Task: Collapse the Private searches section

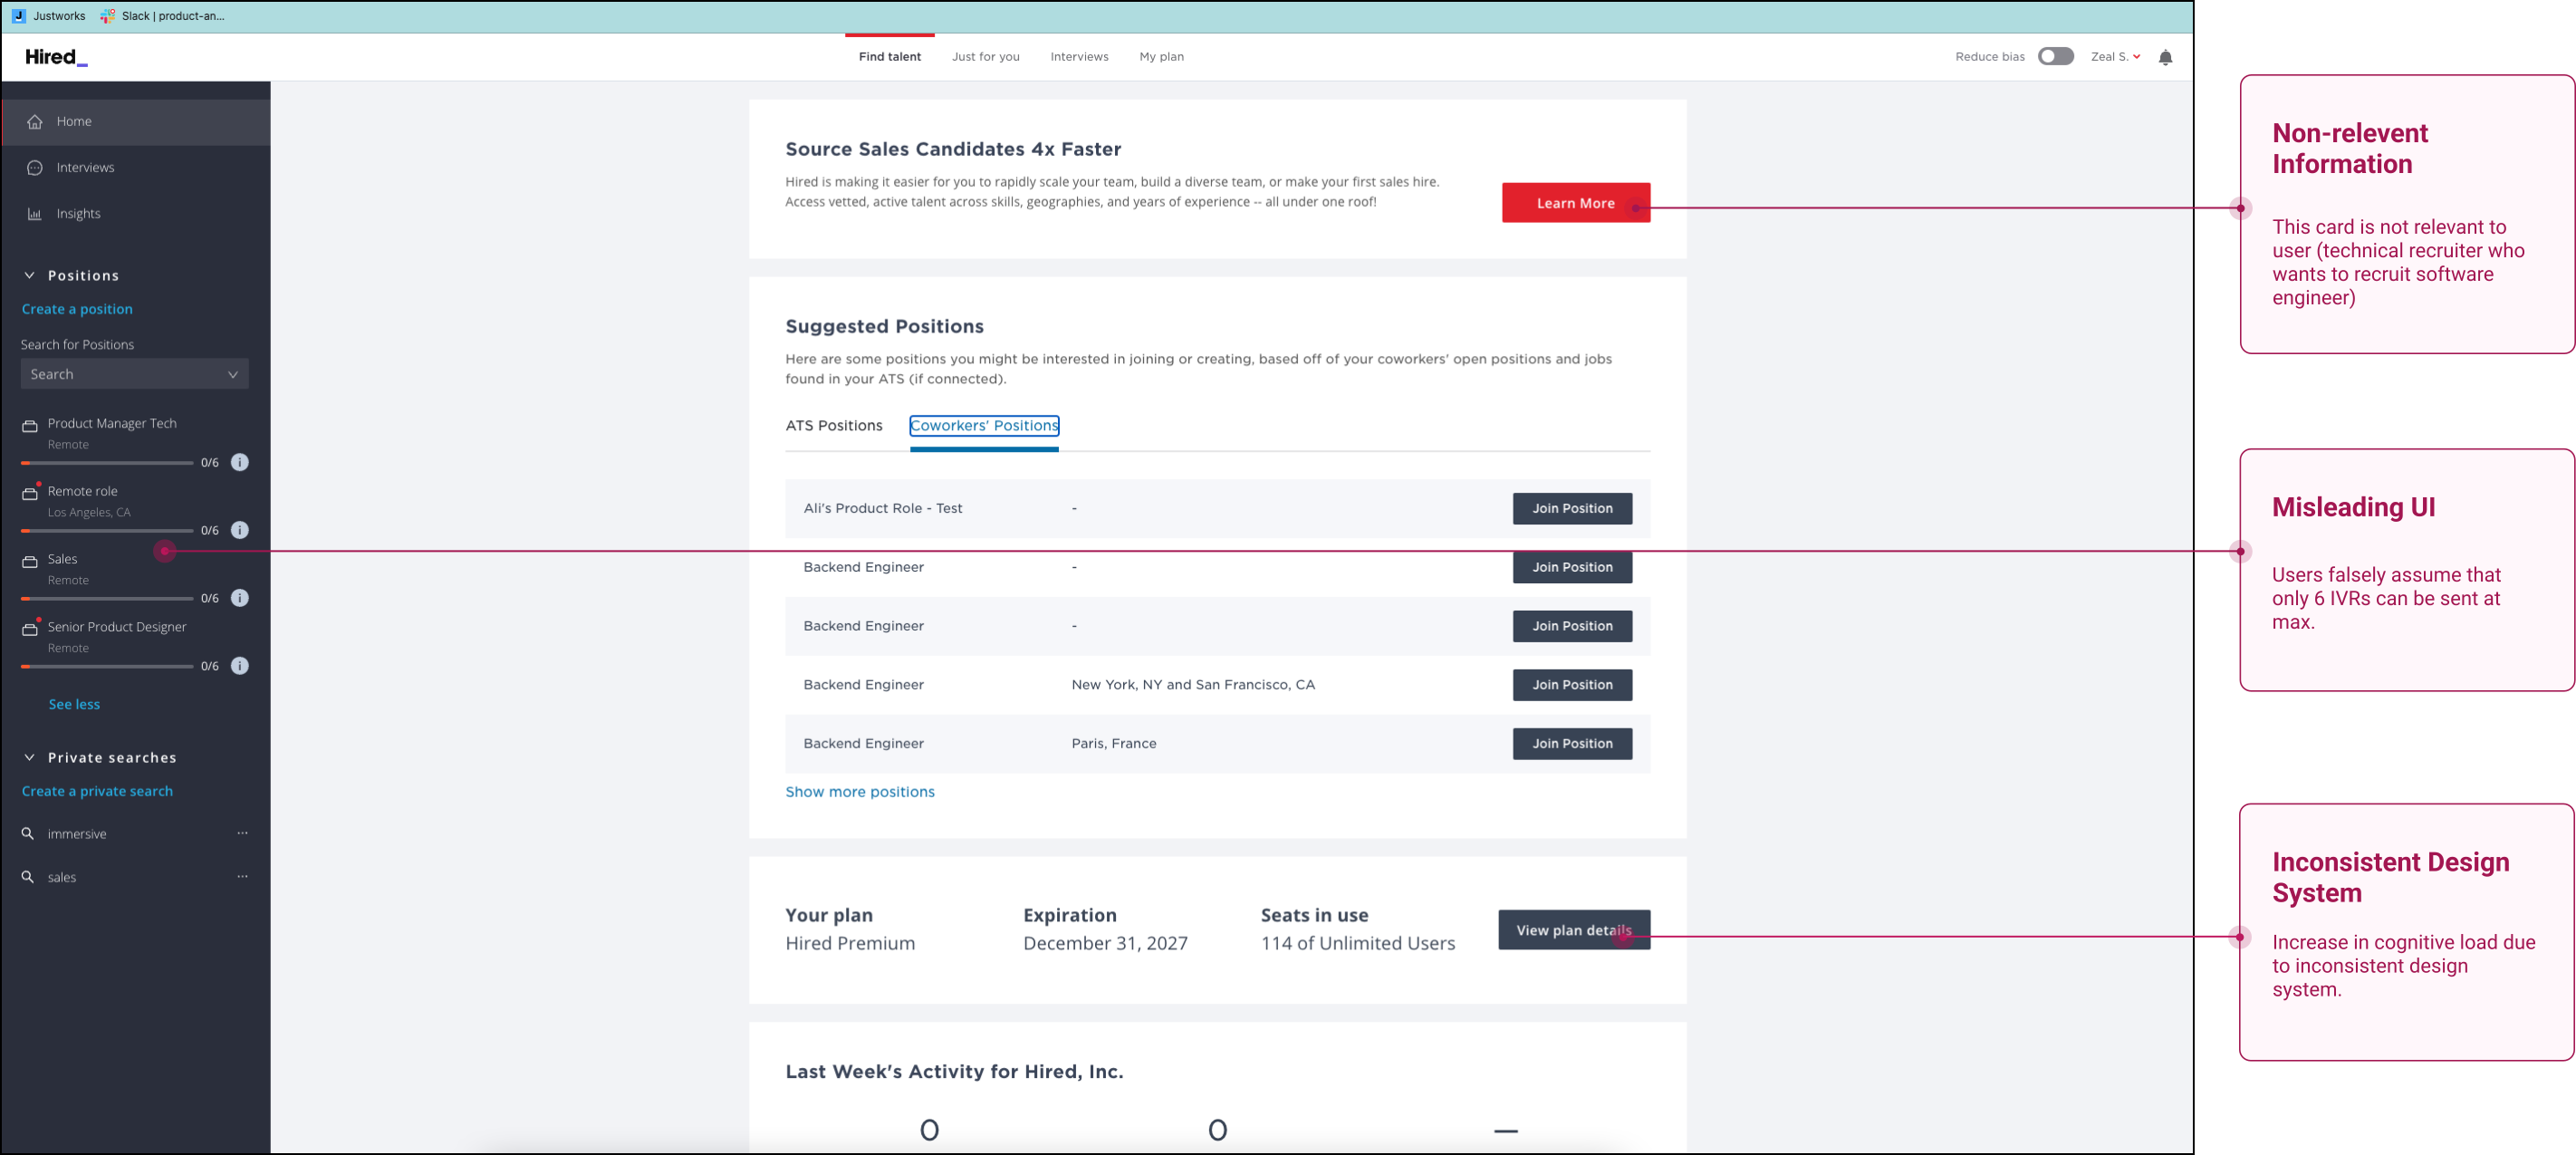Action: [x=29, y=757]
